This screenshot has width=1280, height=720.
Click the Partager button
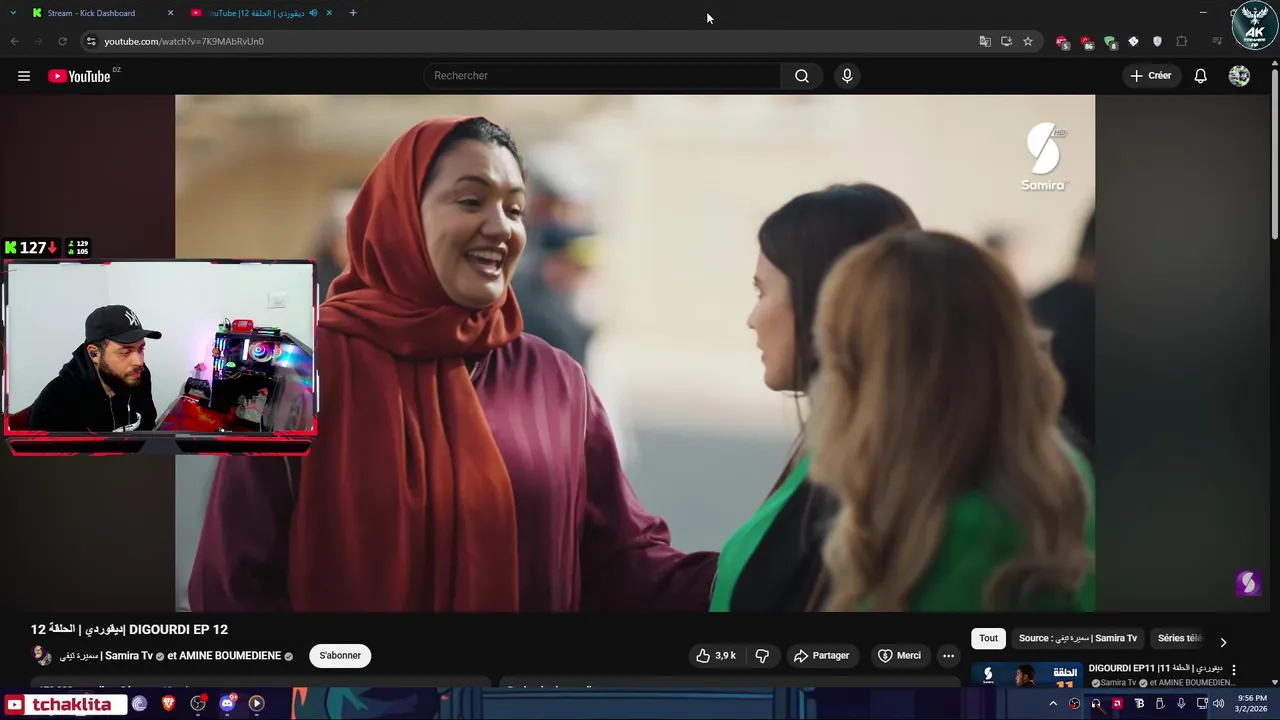[x=821, y=656]
